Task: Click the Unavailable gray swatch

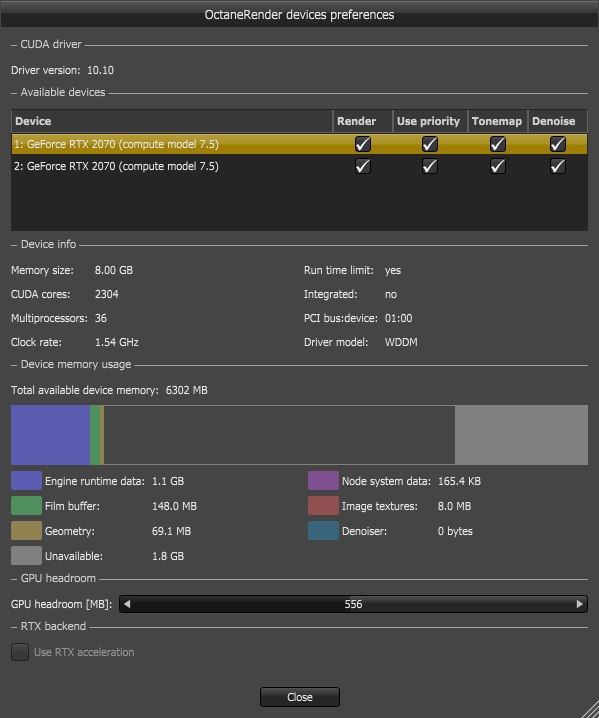Action: pyautogui.click(x=26, y=556)
